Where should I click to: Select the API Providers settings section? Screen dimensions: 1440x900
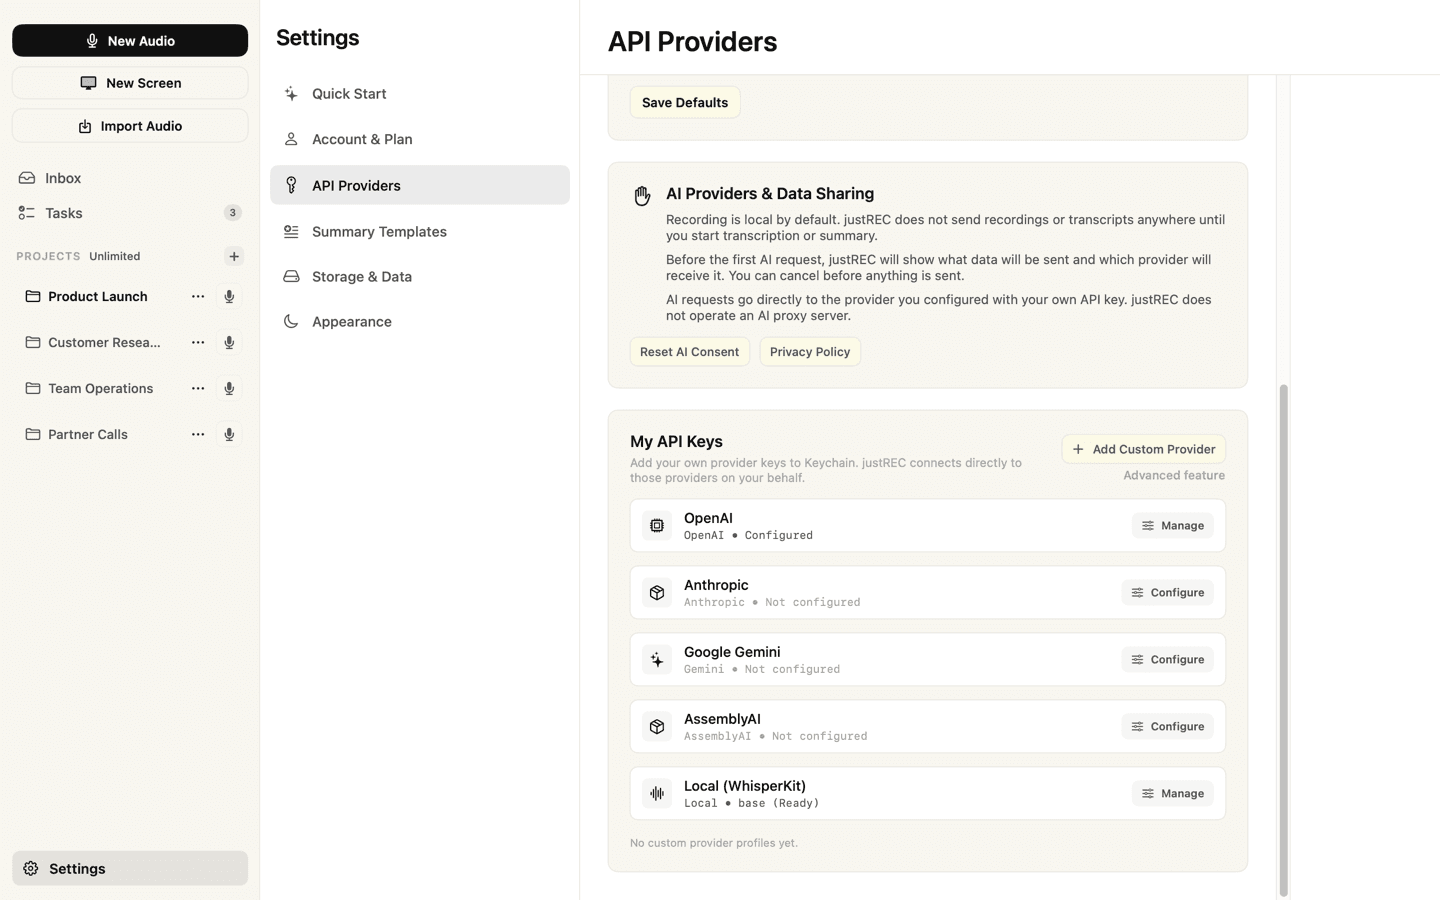420,185
